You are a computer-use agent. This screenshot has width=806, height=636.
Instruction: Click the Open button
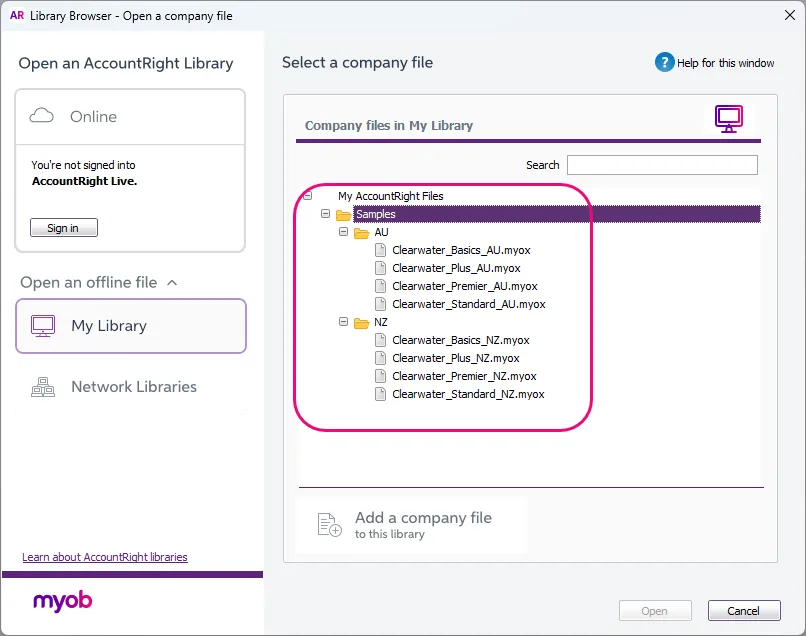tap(655, 611)
